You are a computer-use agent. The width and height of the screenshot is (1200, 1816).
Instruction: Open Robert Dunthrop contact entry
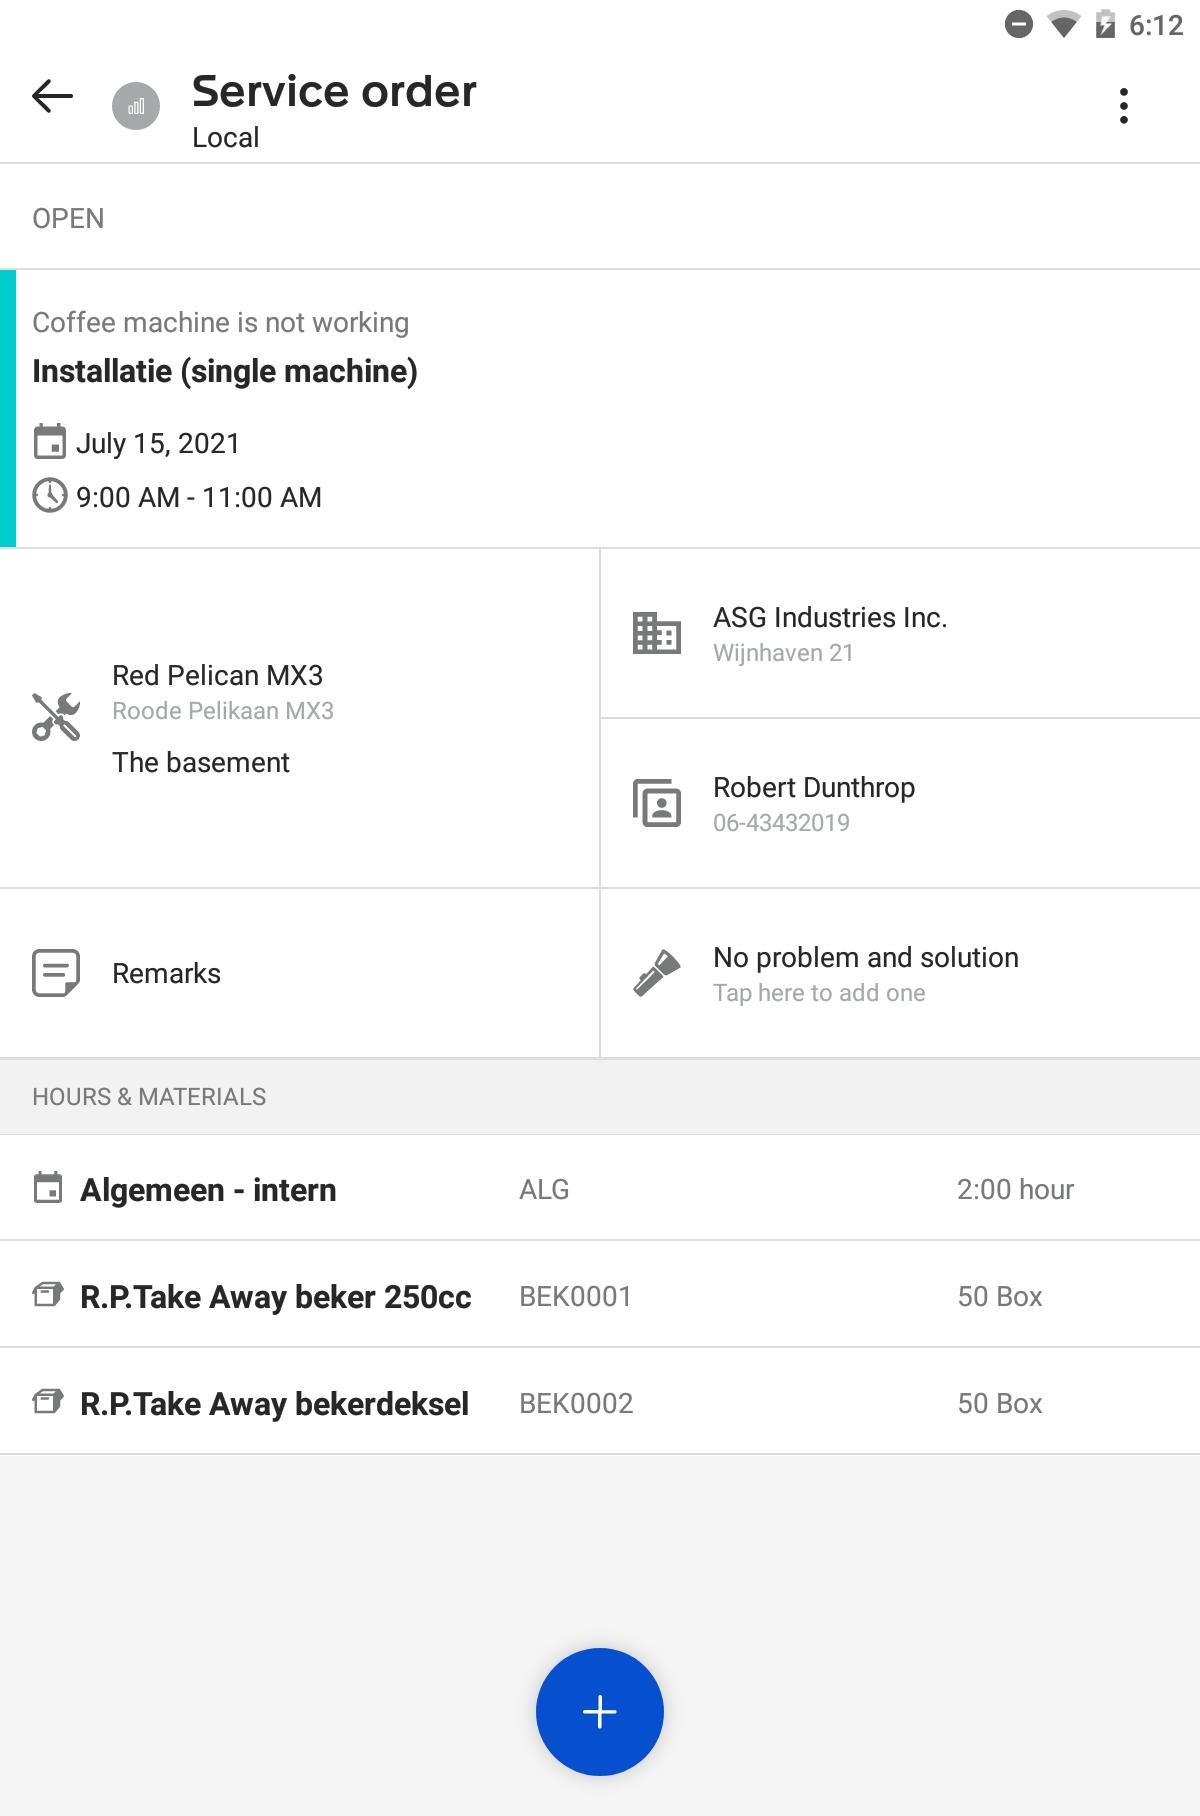900,804
